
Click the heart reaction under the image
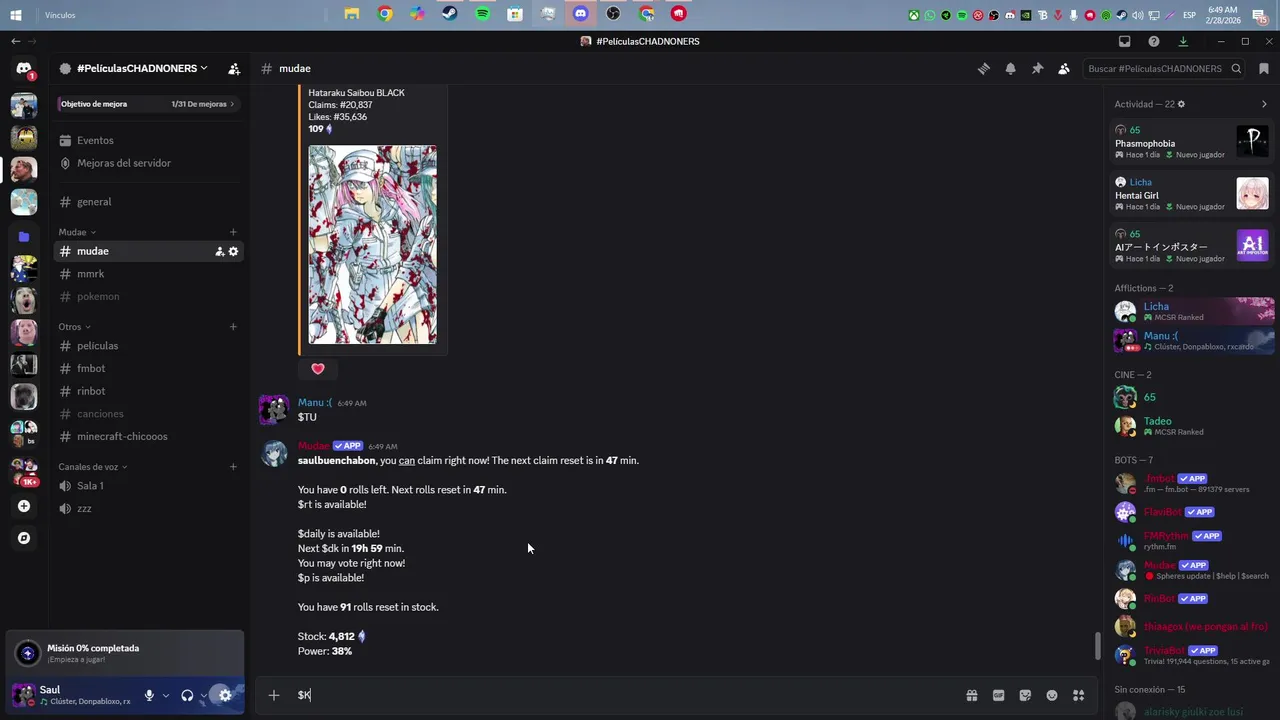pyautogui.click(x=318, y=369)
